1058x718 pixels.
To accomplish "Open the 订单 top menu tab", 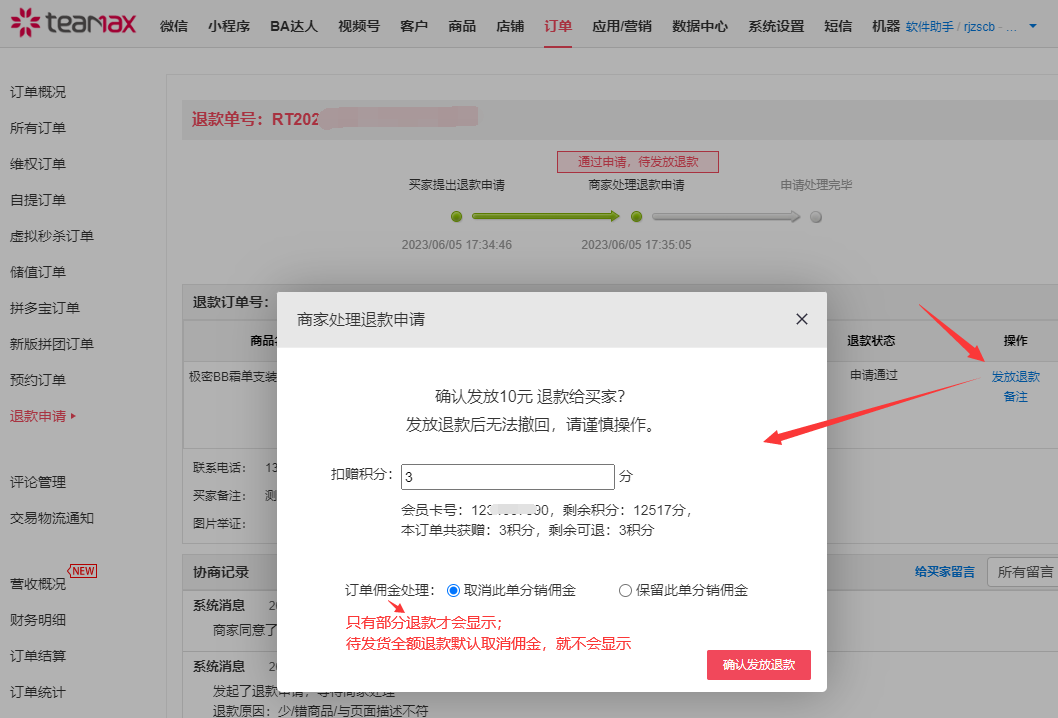I will click(558, 27).
